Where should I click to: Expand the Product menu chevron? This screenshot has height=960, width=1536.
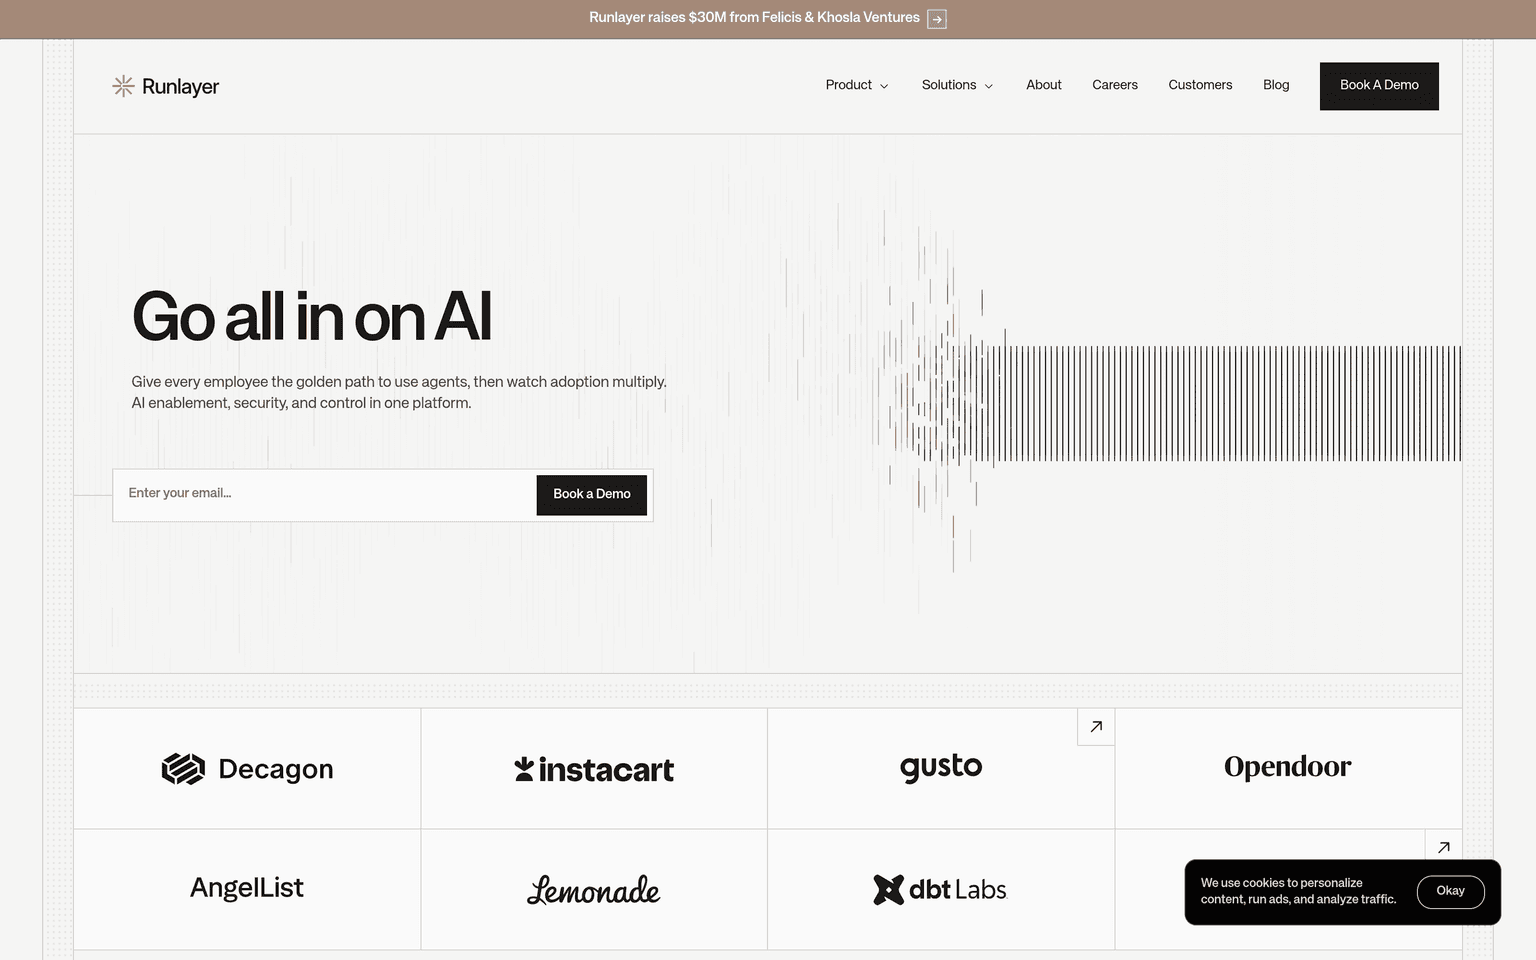[884, 86]
